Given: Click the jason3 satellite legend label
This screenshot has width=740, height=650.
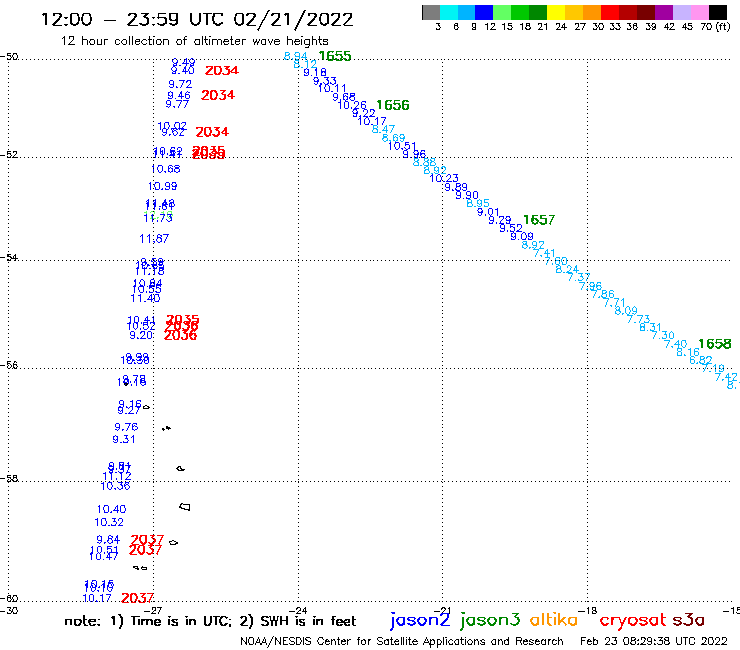Looking at the screenshot, I should point(490,620).
